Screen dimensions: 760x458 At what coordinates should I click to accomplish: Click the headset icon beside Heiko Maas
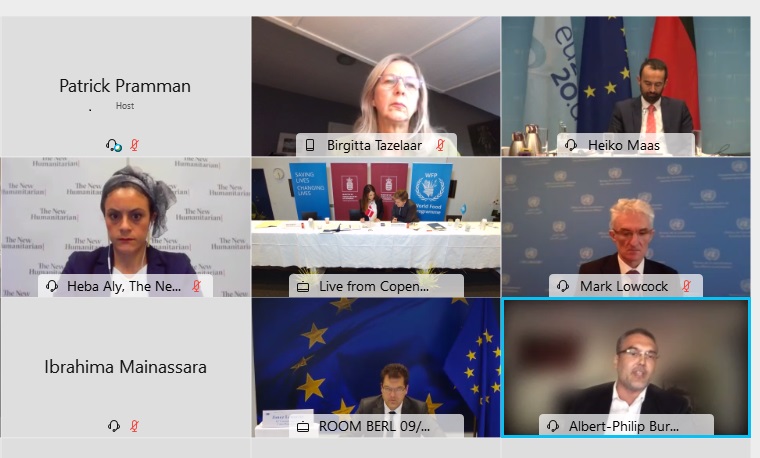coord(571,145)
